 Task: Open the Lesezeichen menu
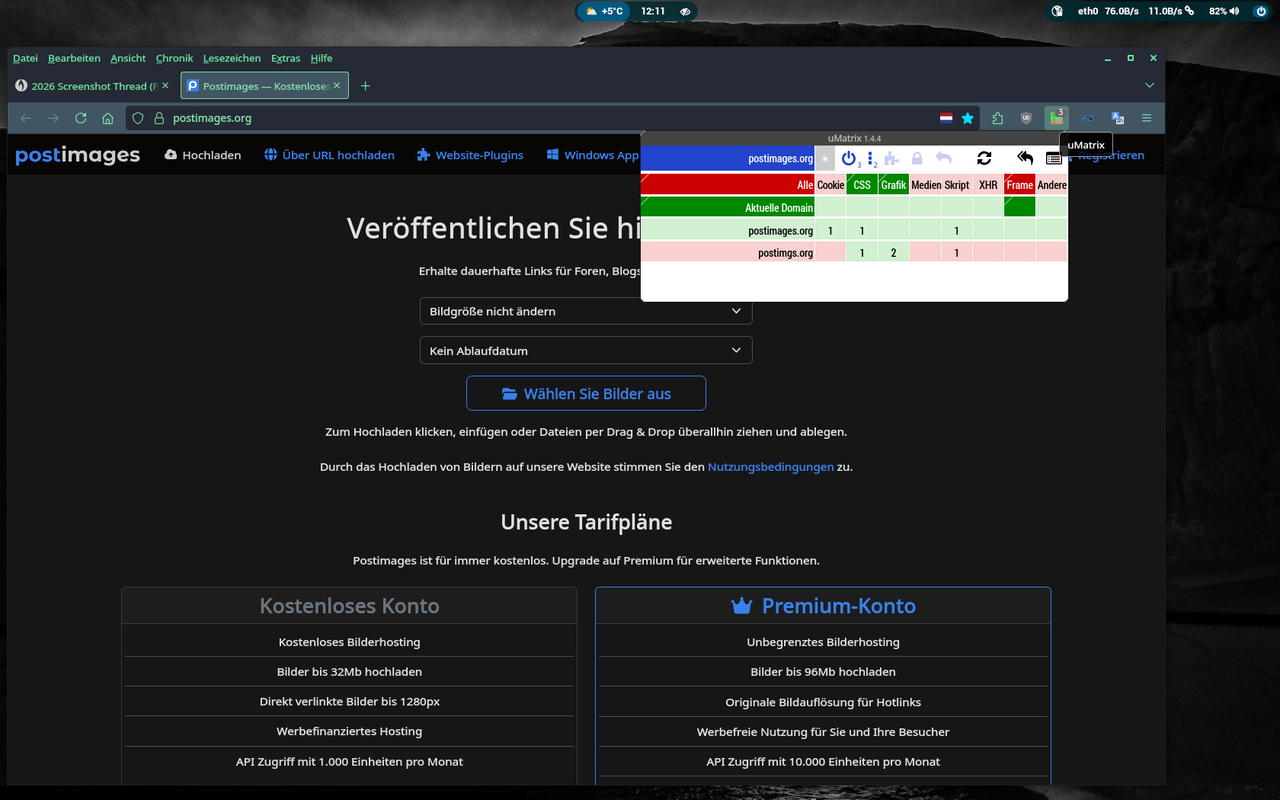point(232,58)
